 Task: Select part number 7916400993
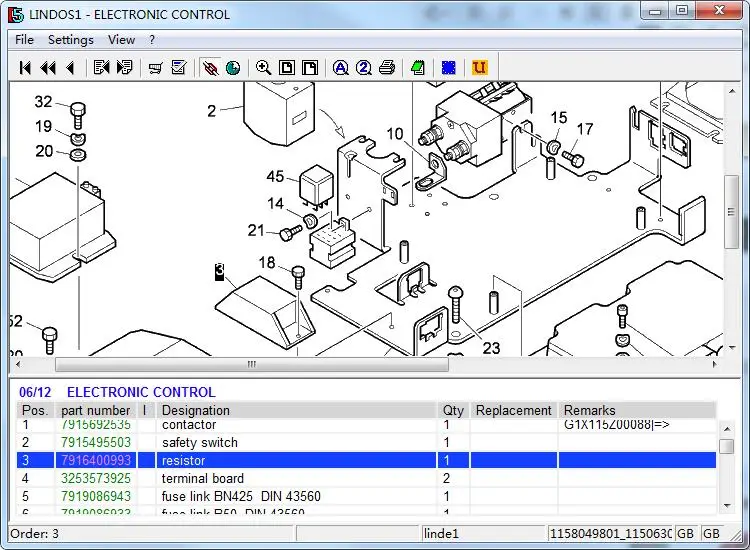(96, 461)
